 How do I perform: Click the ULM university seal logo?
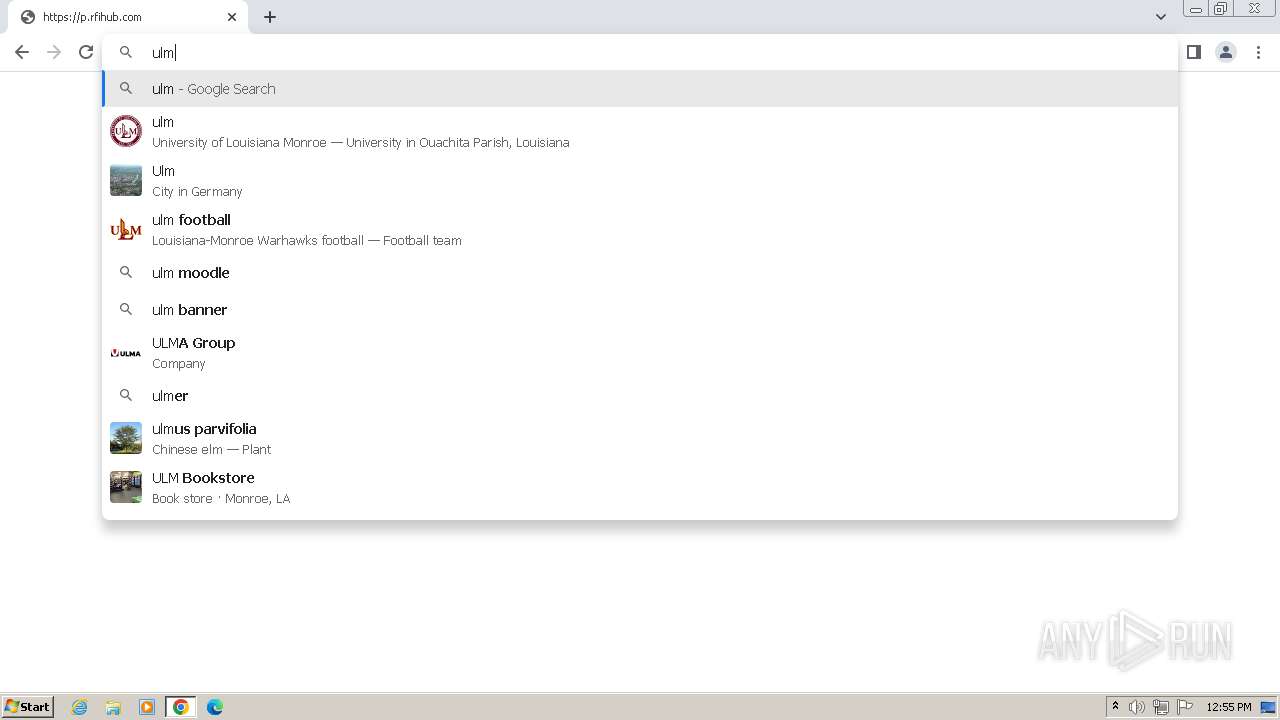pos(126,131)
